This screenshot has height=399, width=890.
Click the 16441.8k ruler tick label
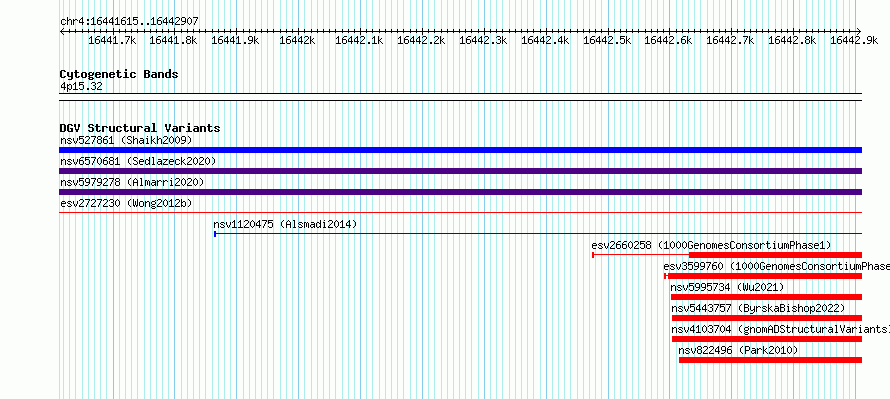tap(173, 40)
